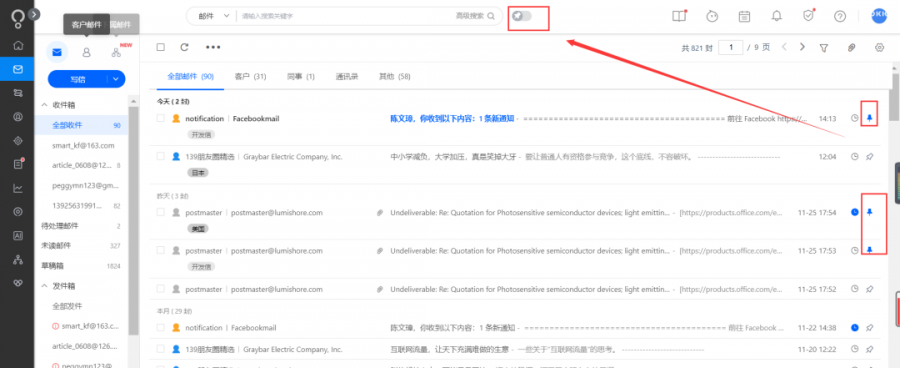
Task: Open the help question mark icon
Action: (x=840, y=16)
